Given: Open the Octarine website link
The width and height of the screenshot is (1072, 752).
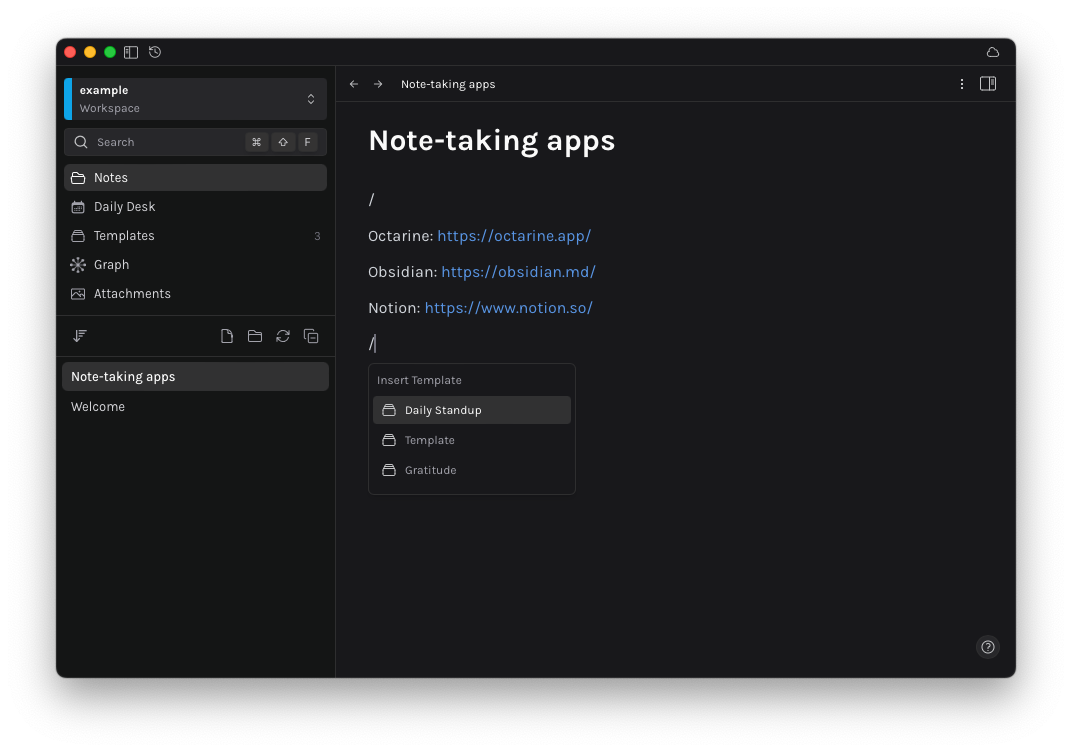Looking at the screenshot, I should [x=513, y=236].
